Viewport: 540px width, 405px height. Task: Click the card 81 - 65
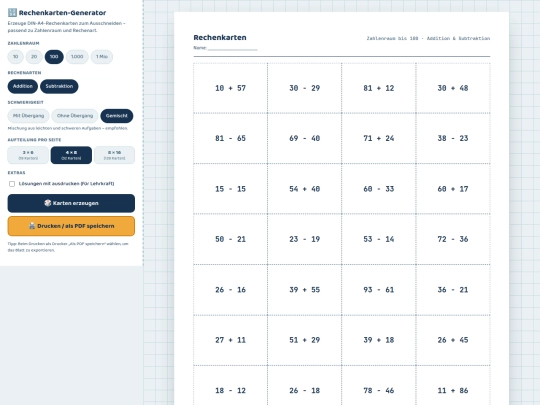[230, 138]
